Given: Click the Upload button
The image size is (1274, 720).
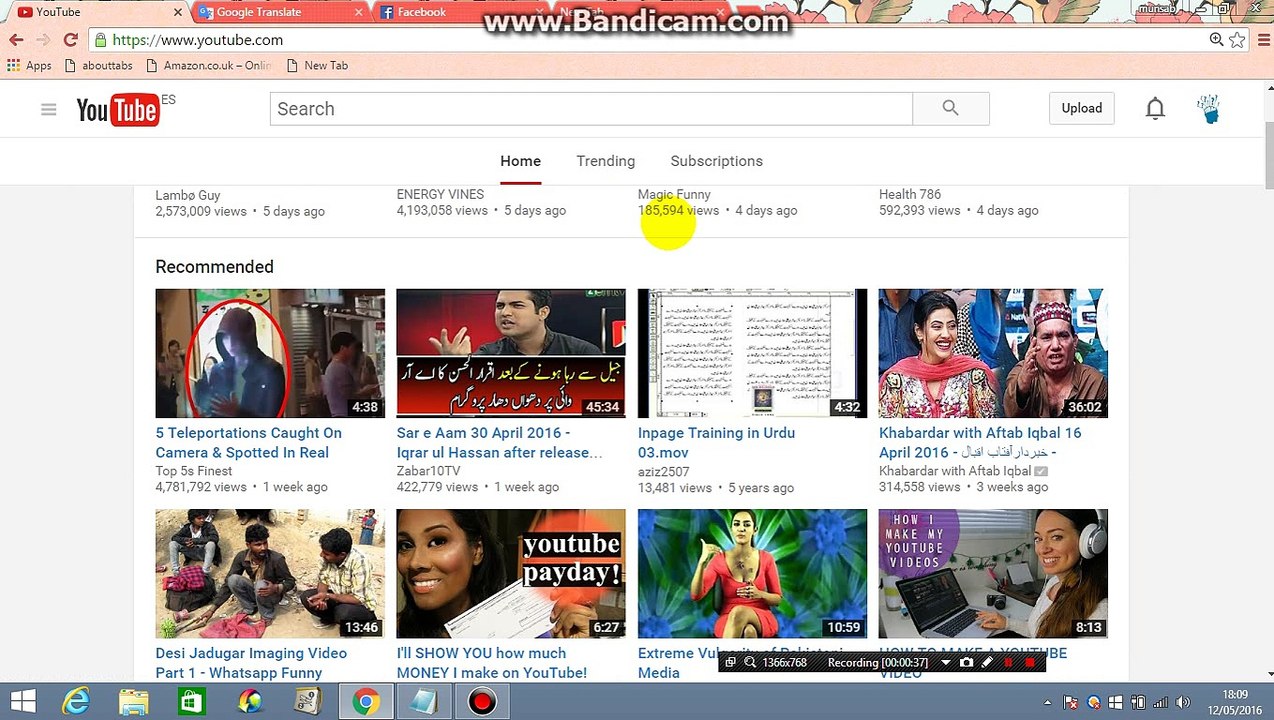Looking at the screenshot, I should coord(1081,108).
